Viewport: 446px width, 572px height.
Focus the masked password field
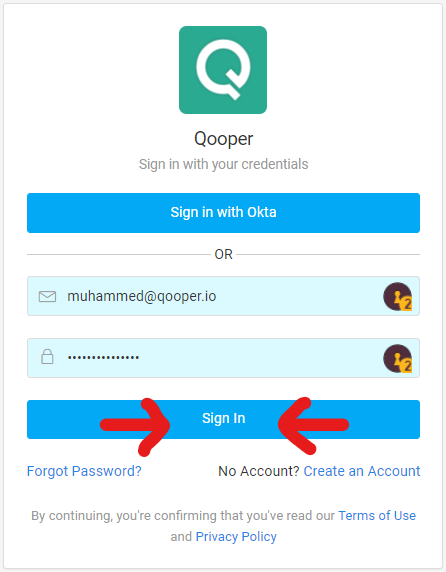(223, 358)
